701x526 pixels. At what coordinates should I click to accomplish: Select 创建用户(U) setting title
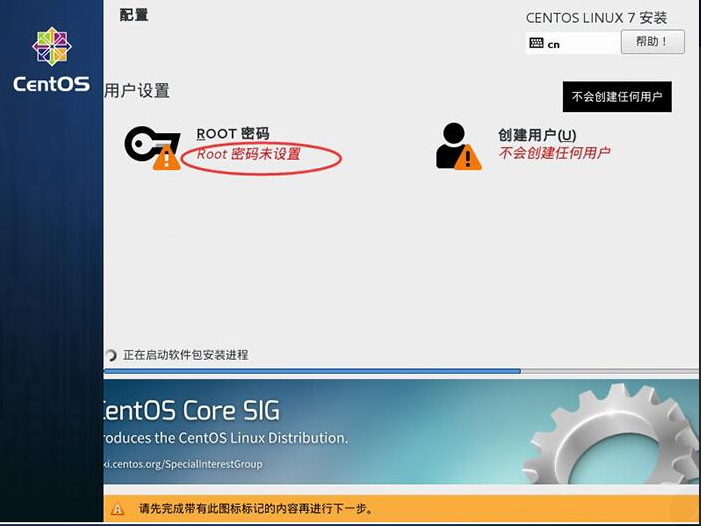coord(537,135)
